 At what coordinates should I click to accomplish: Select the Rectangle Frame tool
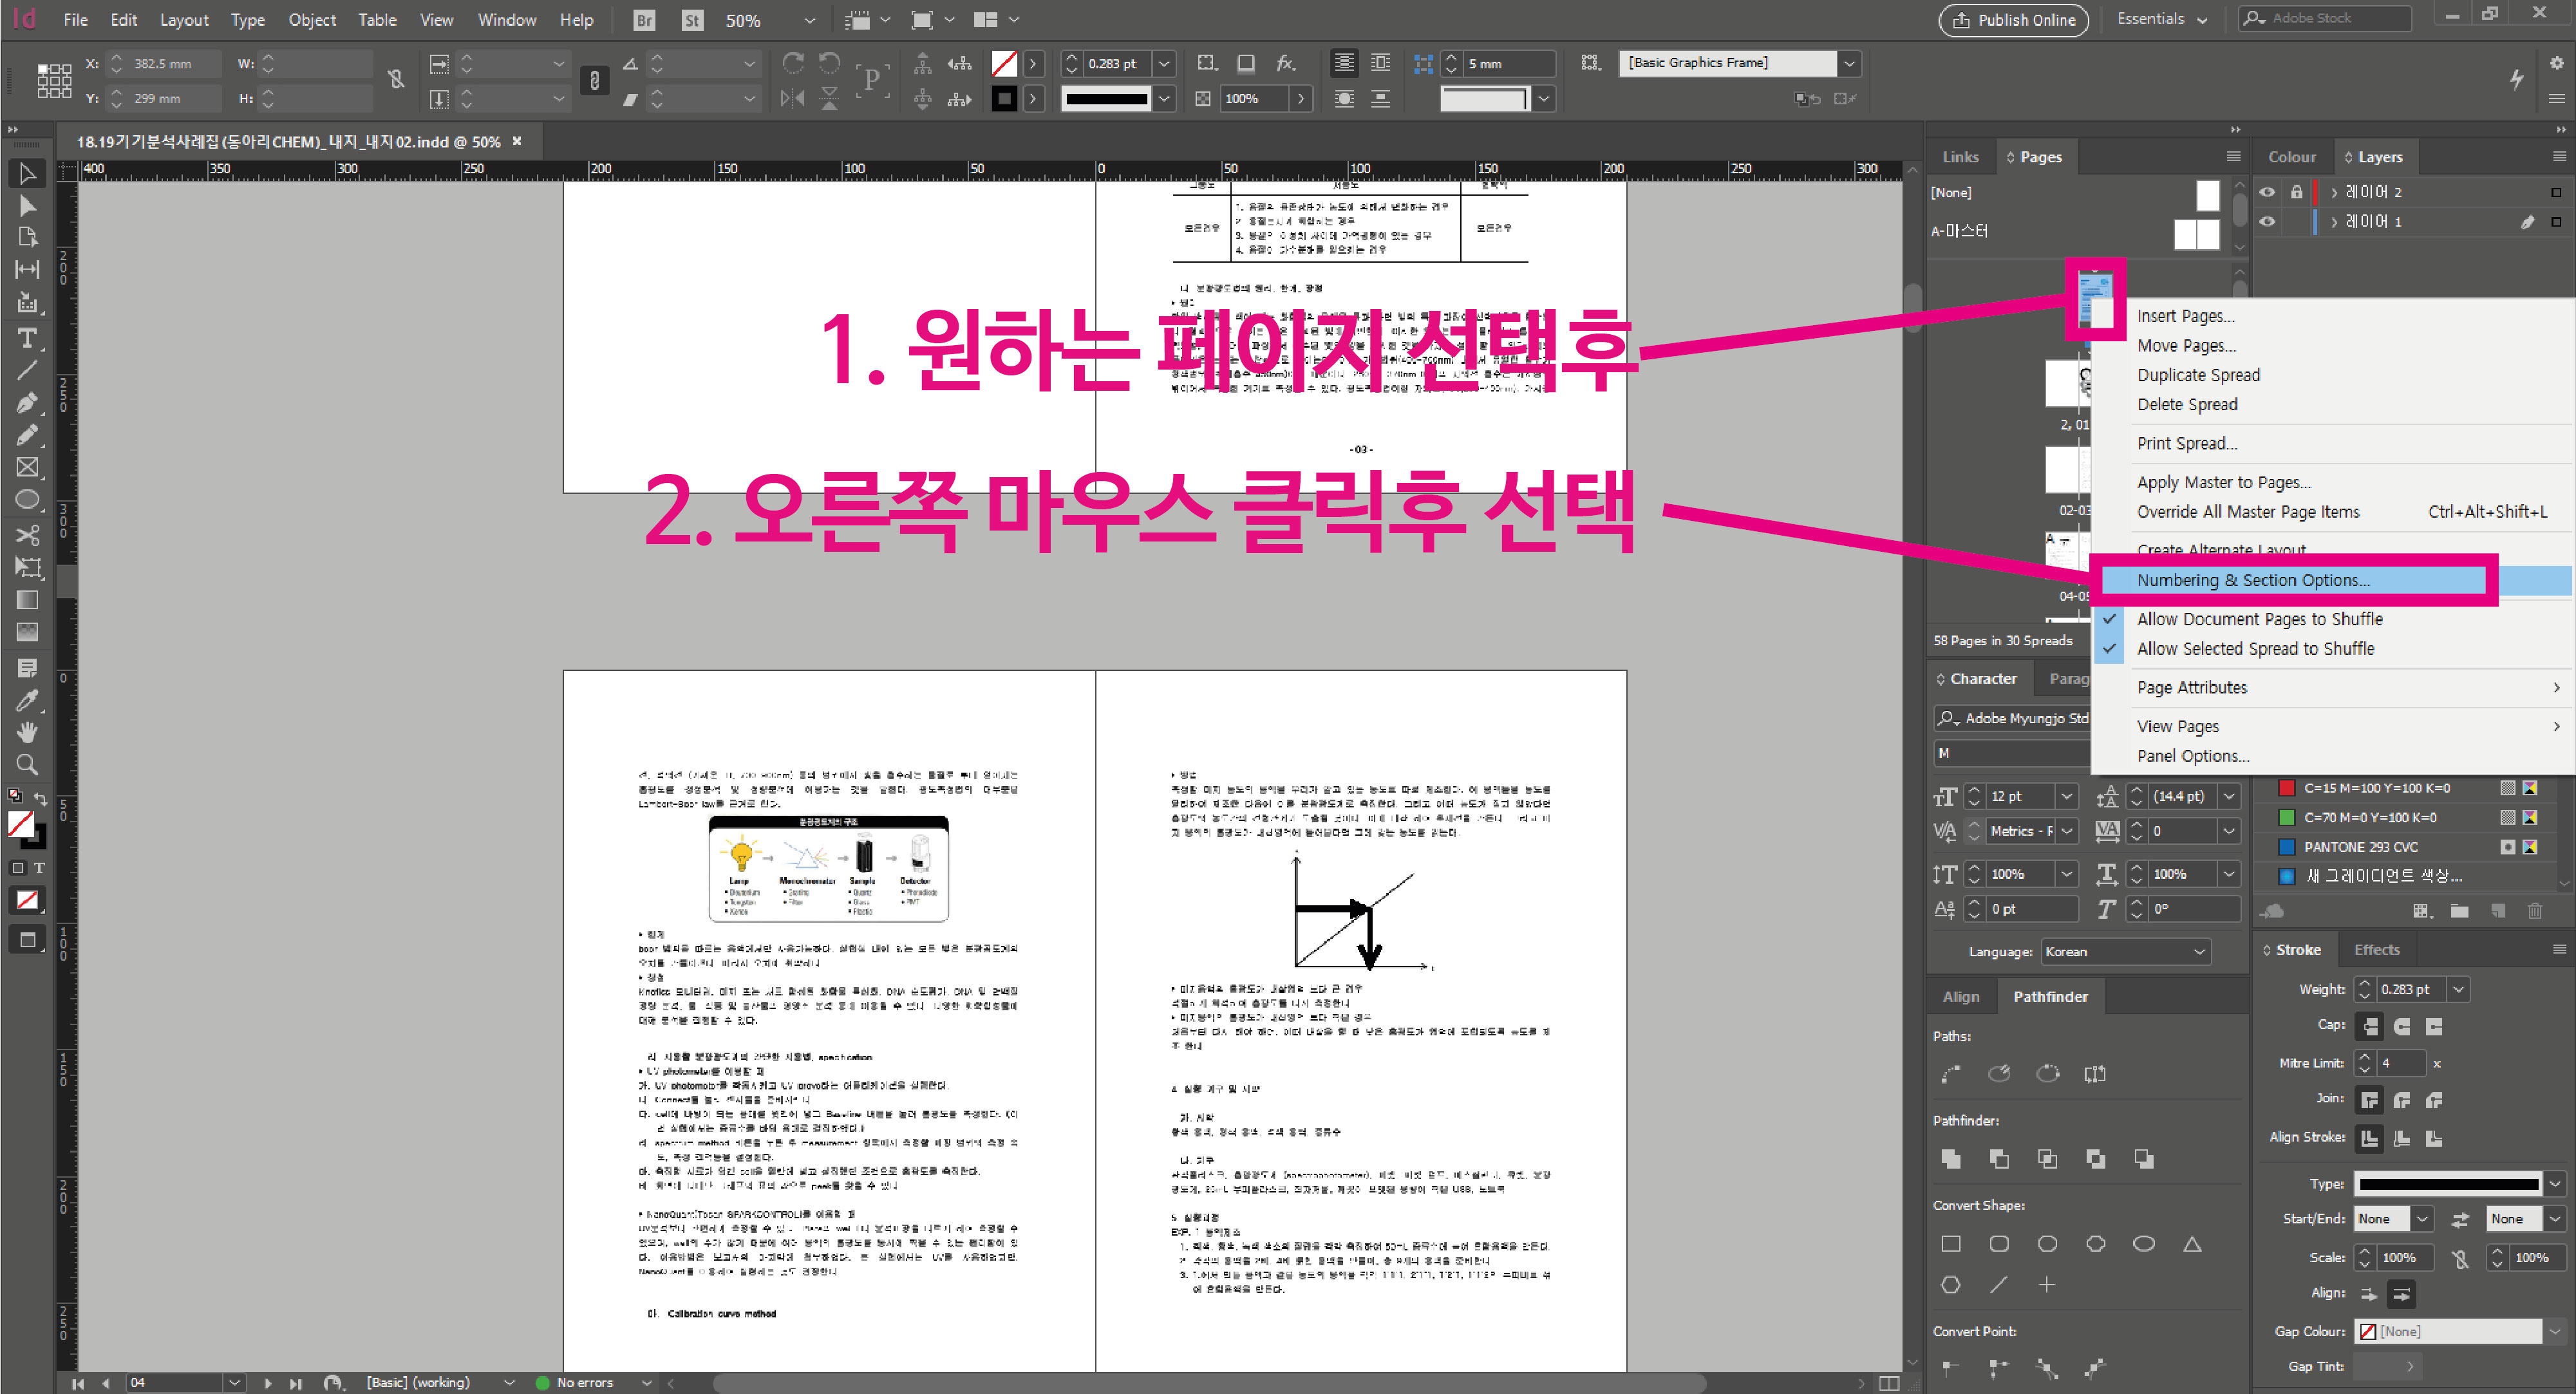click(27, 467)
